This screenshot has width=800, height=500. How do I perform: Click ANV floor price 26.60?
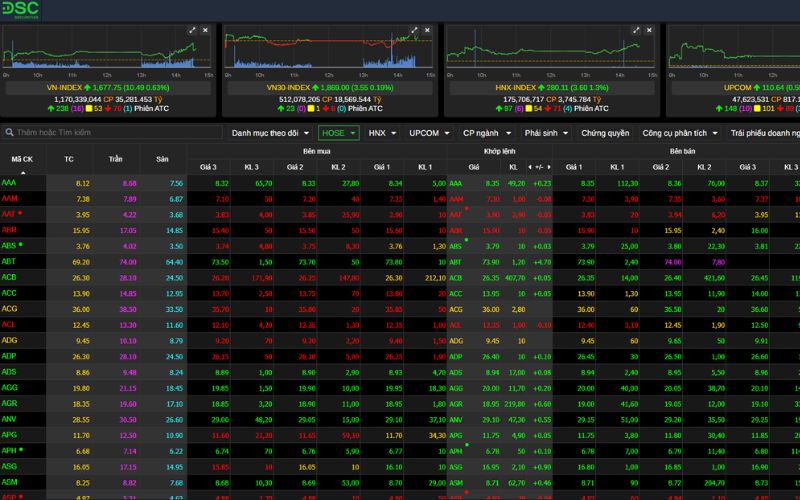174,420
